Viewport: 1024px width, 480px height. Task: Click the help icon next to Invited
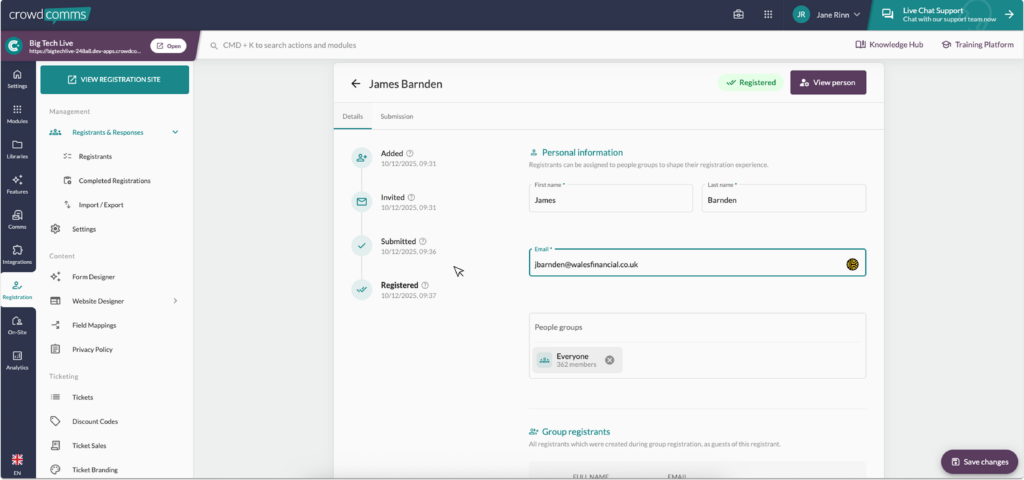pyautogui.click(x=412, y=198)
